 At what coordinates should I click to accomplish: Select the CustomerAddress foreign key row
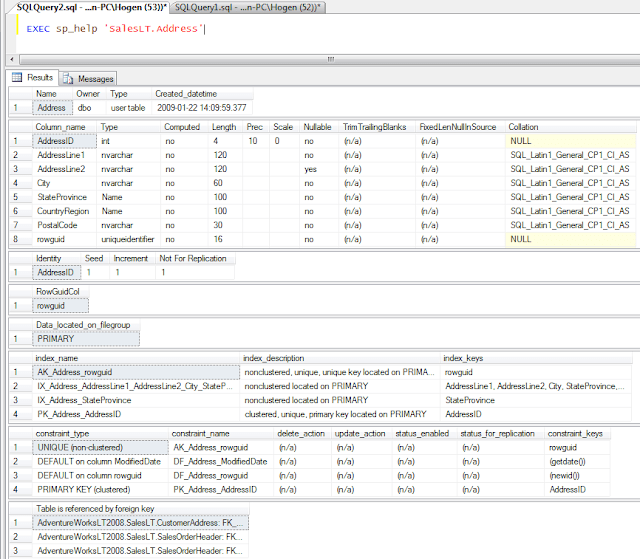tap(141, 523)
